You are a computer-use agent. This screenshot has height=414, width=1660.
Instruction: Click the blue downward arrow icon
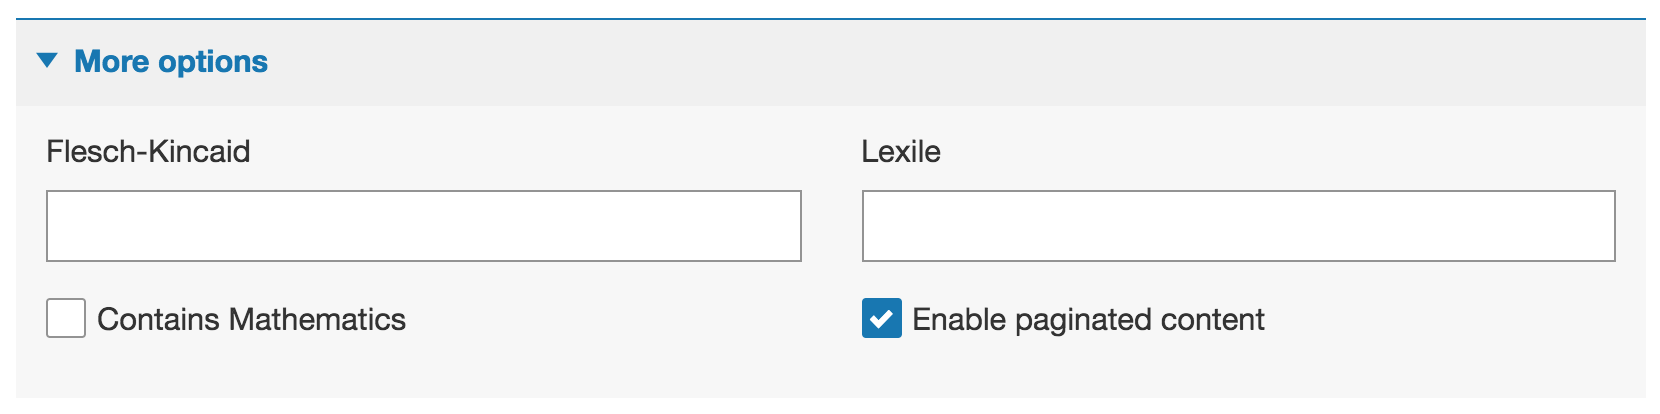pos(47,61)
